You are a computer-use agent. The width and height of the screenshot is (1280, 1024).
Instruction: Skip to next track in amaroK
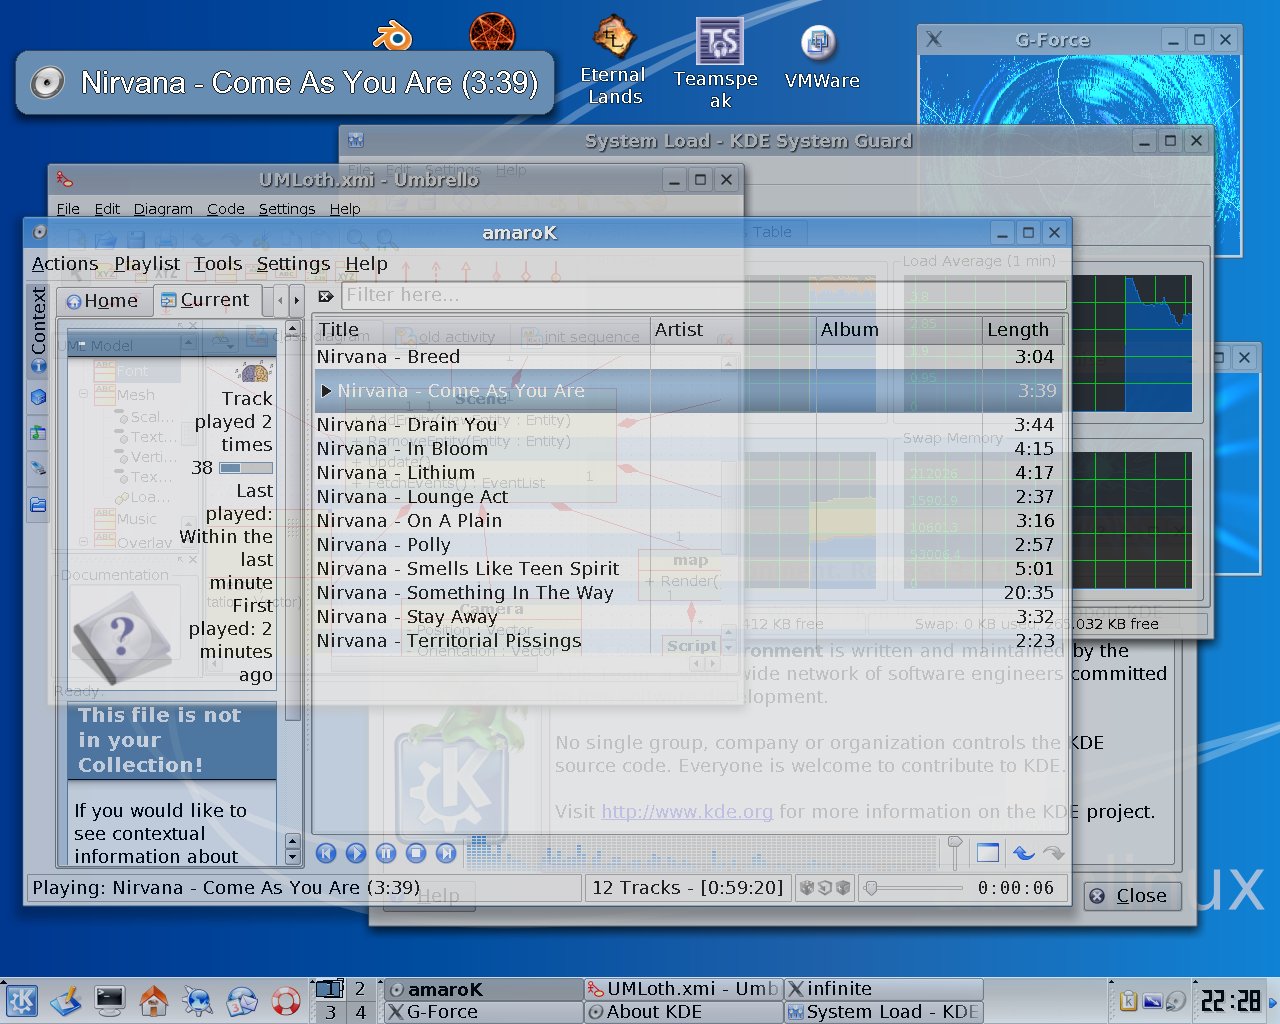(446, 853)
